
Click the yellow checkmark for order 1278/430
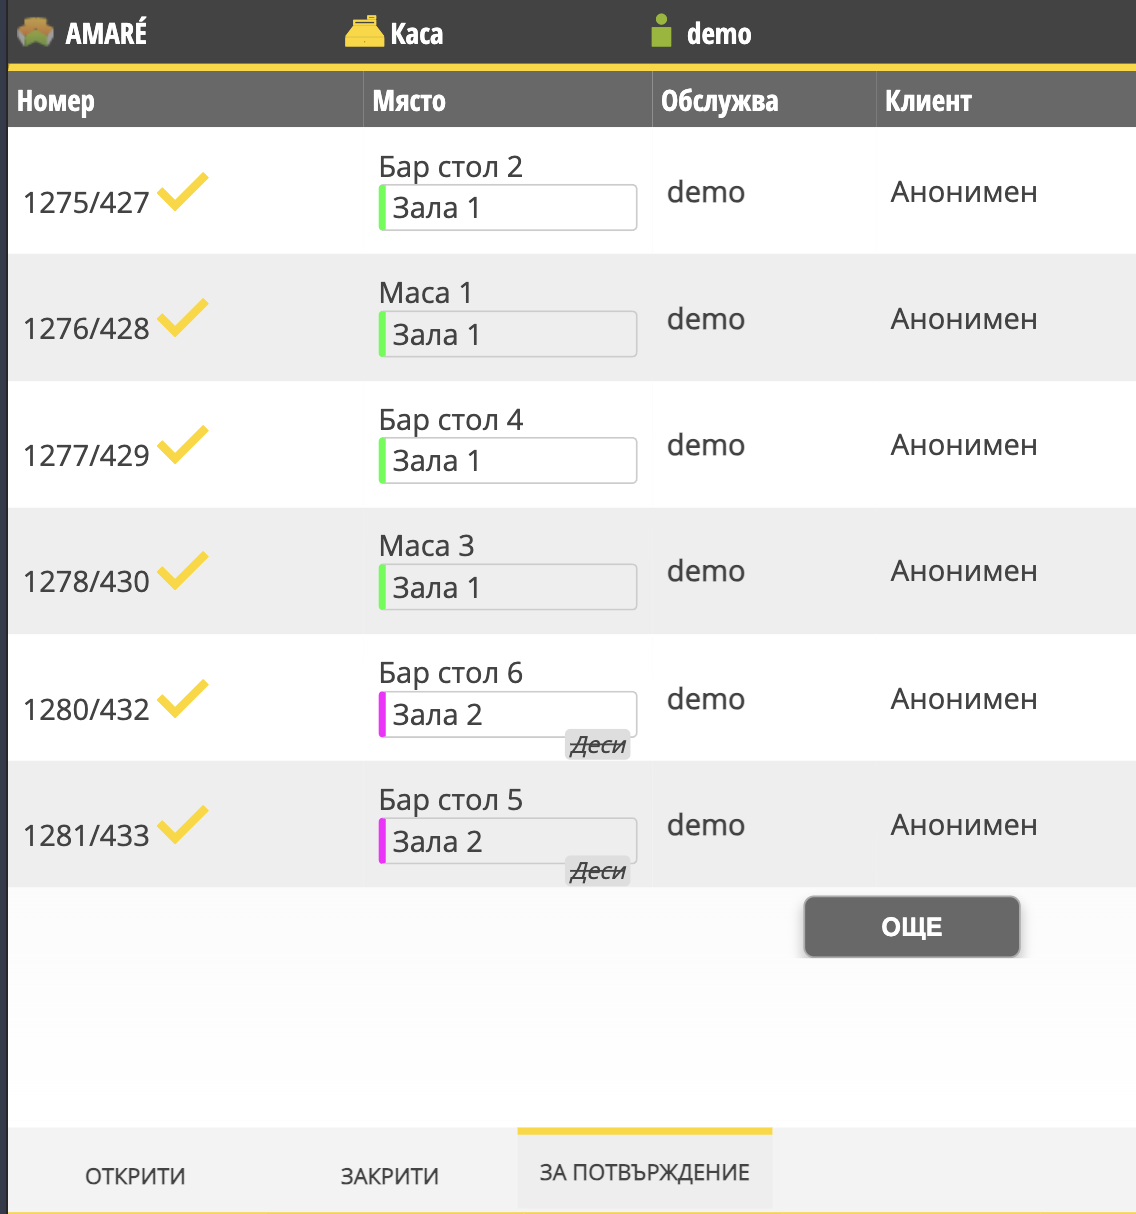(x=183, y=571)
